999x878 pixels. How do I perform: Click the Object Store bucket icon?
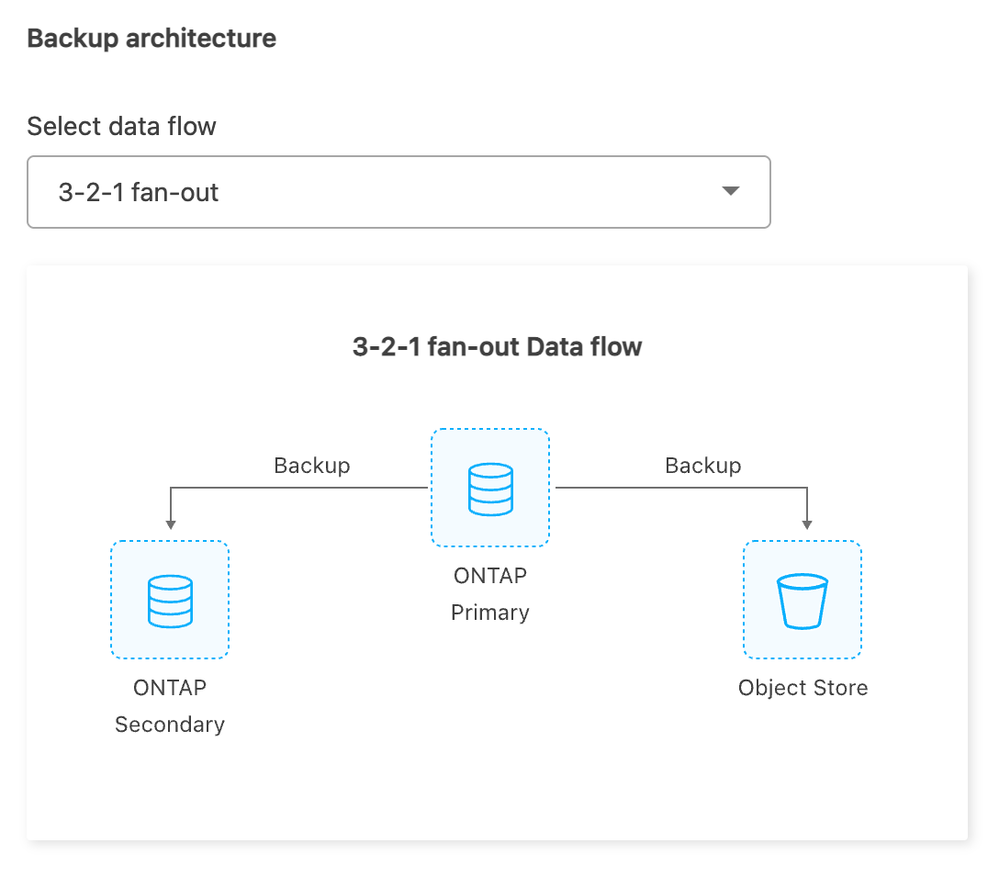coord(802,600)
